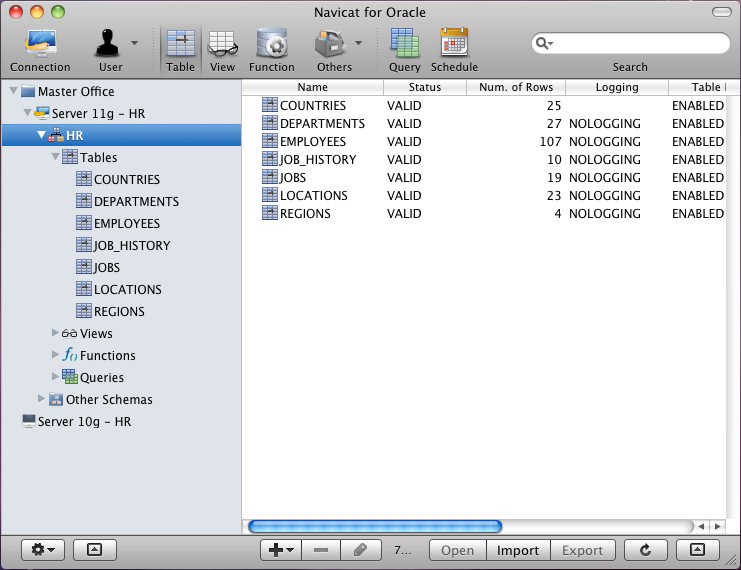
Task: Select LOCATIONS row in the table list
Action: pyautogui.click(x=484, y=195)
